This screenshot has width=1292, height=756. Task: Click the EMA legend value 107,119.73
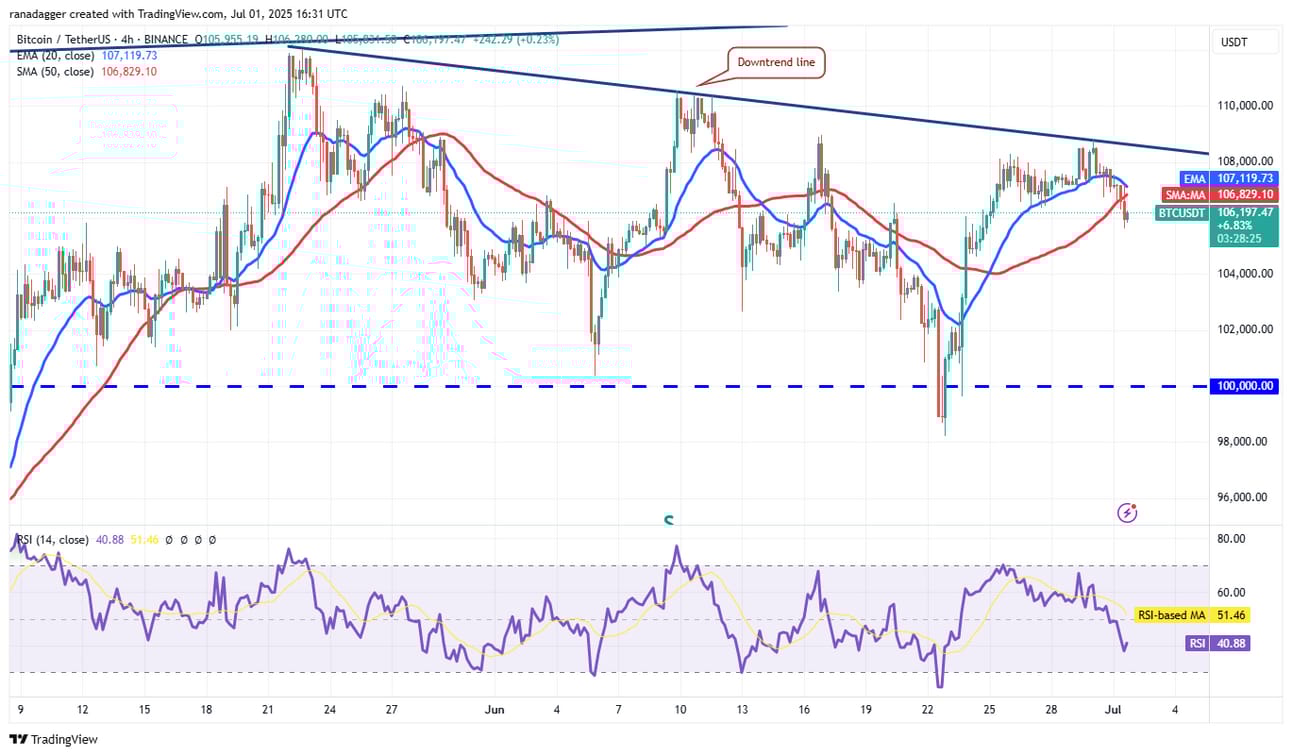click(x=129, y=56)
